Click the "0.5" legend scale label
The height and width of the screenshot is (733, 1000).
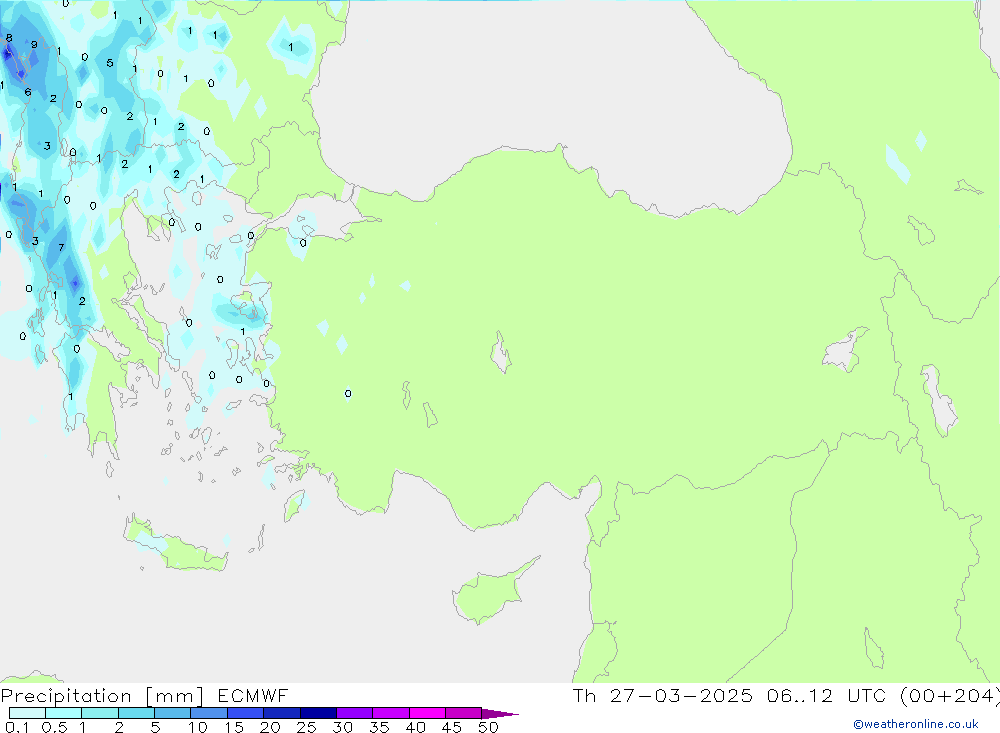click(54, 727)
